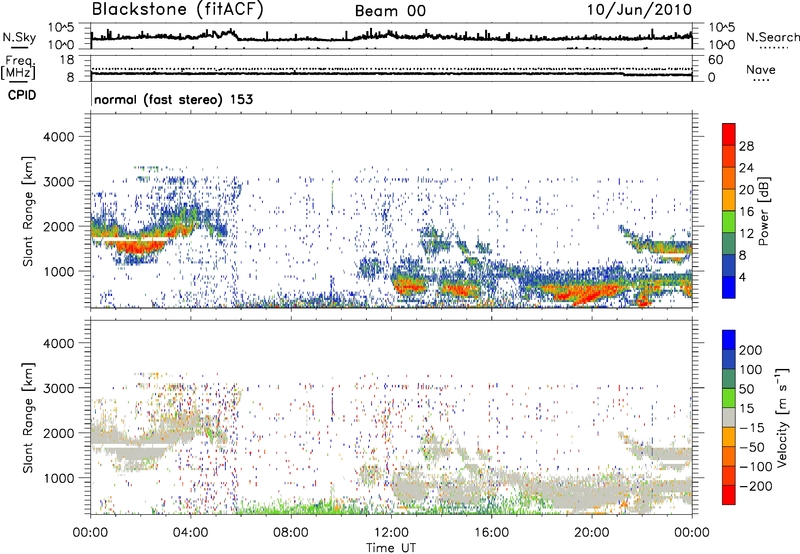Click the 1000 tick on velocity panel axis
The image size is (800, 554).
(x=58, y=478)
